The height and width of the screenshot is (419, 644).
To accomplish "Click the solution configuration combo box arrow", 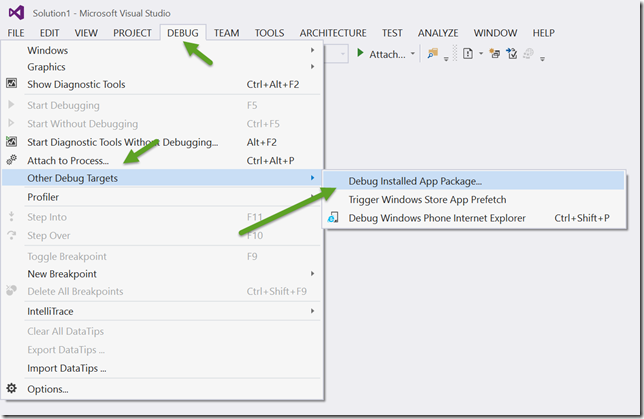I will [343, 54].
